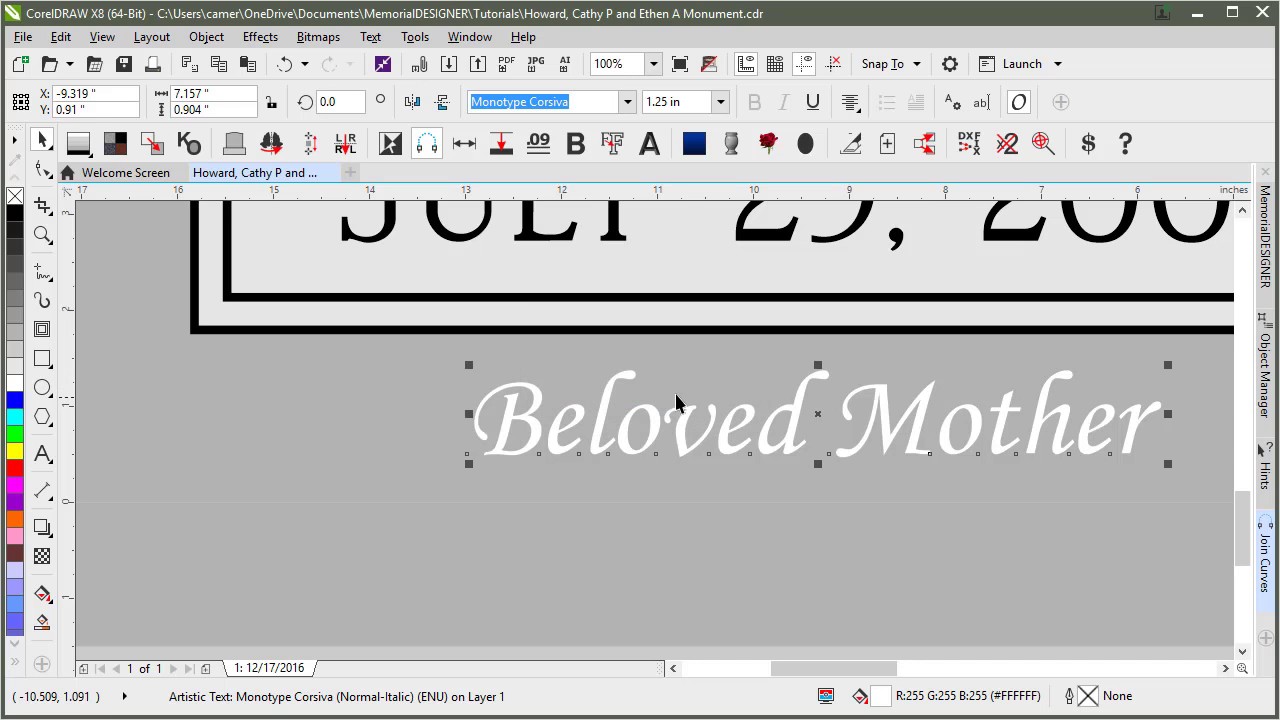Toggle Mirror horizontally button

point(412,102)
